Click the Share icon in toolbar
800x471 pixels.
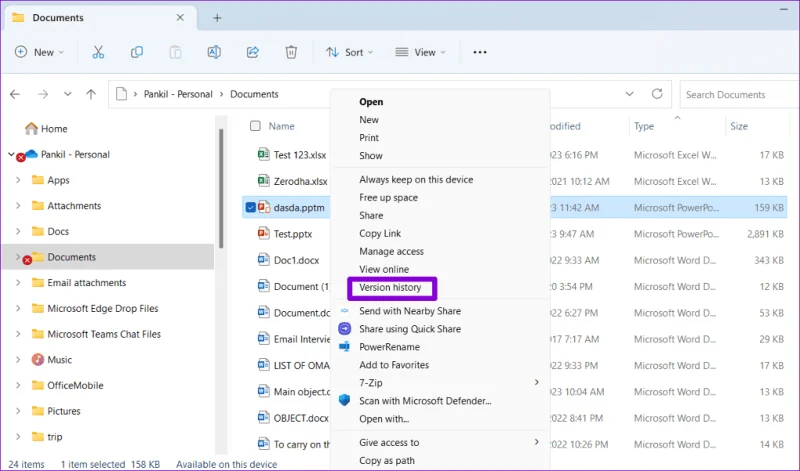pos(253,52)
